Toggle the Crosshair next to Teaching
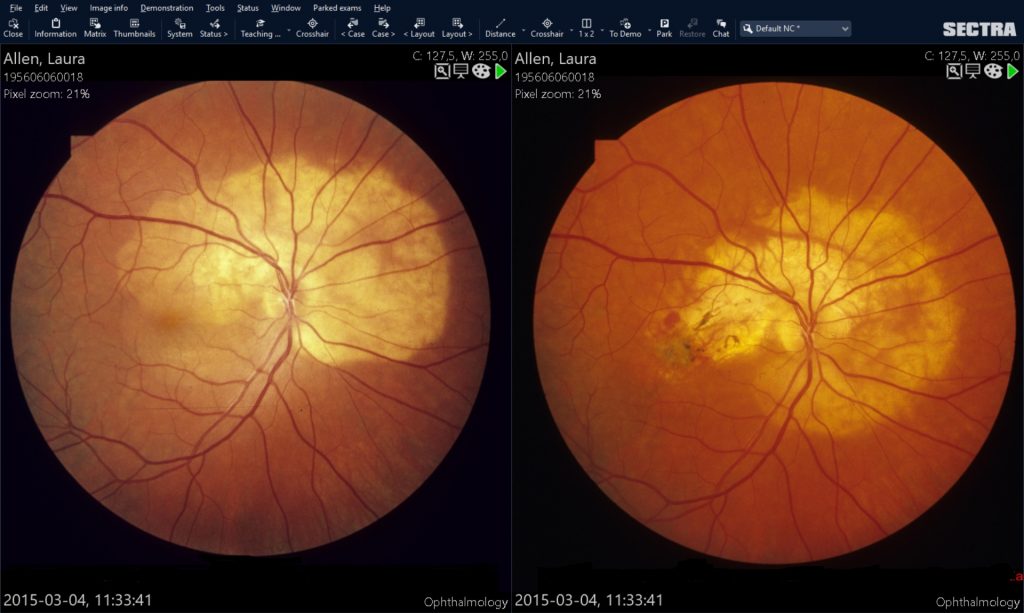This screenshot has height=613, width=1024. coord(312,27)
